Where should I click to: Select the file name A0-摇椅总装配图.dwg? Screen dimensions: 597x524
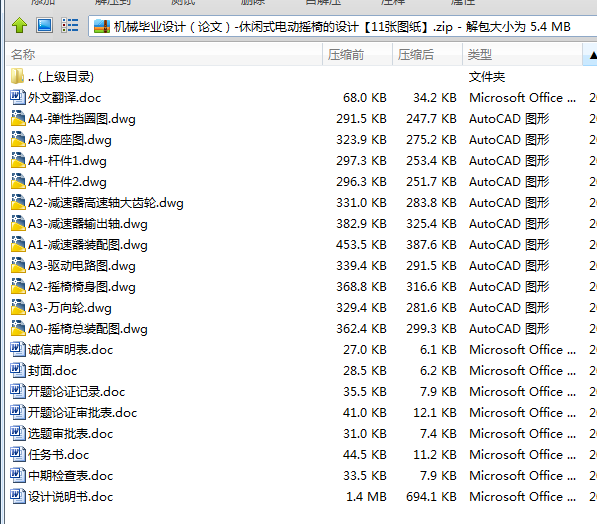(88, 328)
